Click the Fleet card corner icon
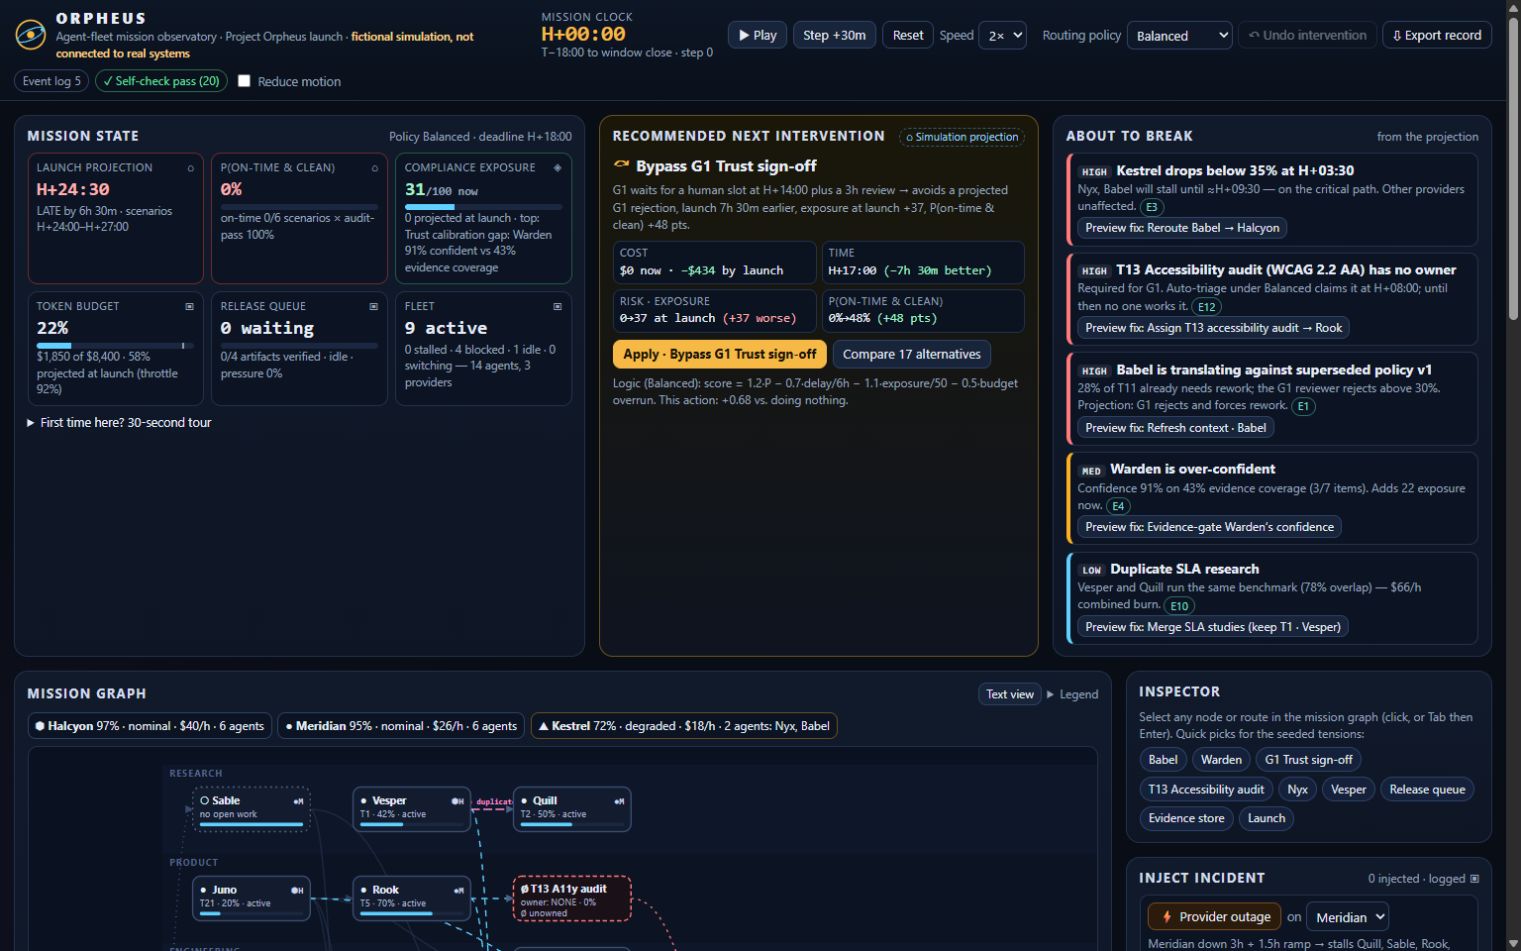This screenshot has height=951, width=1521. click(x=557, y=306)
